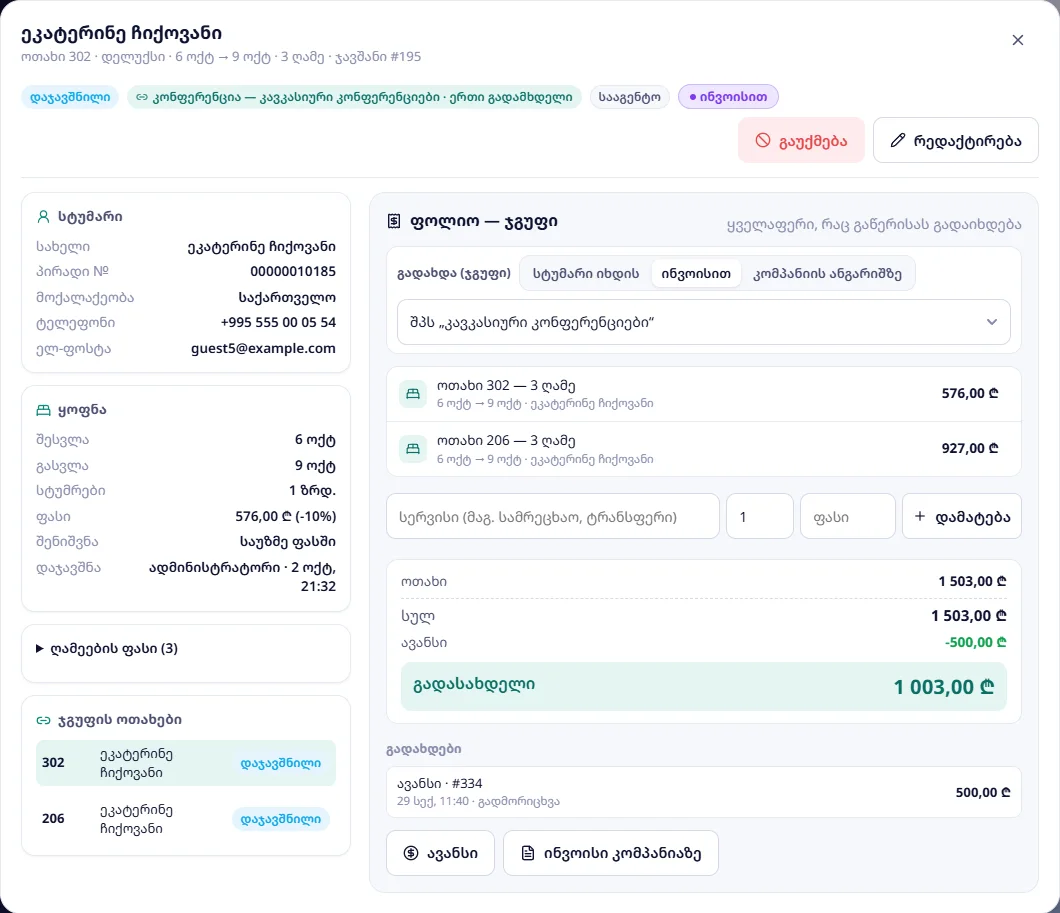Click the person icon beside სტუმარი heading
1060x913 pixels.
(43, 217)
